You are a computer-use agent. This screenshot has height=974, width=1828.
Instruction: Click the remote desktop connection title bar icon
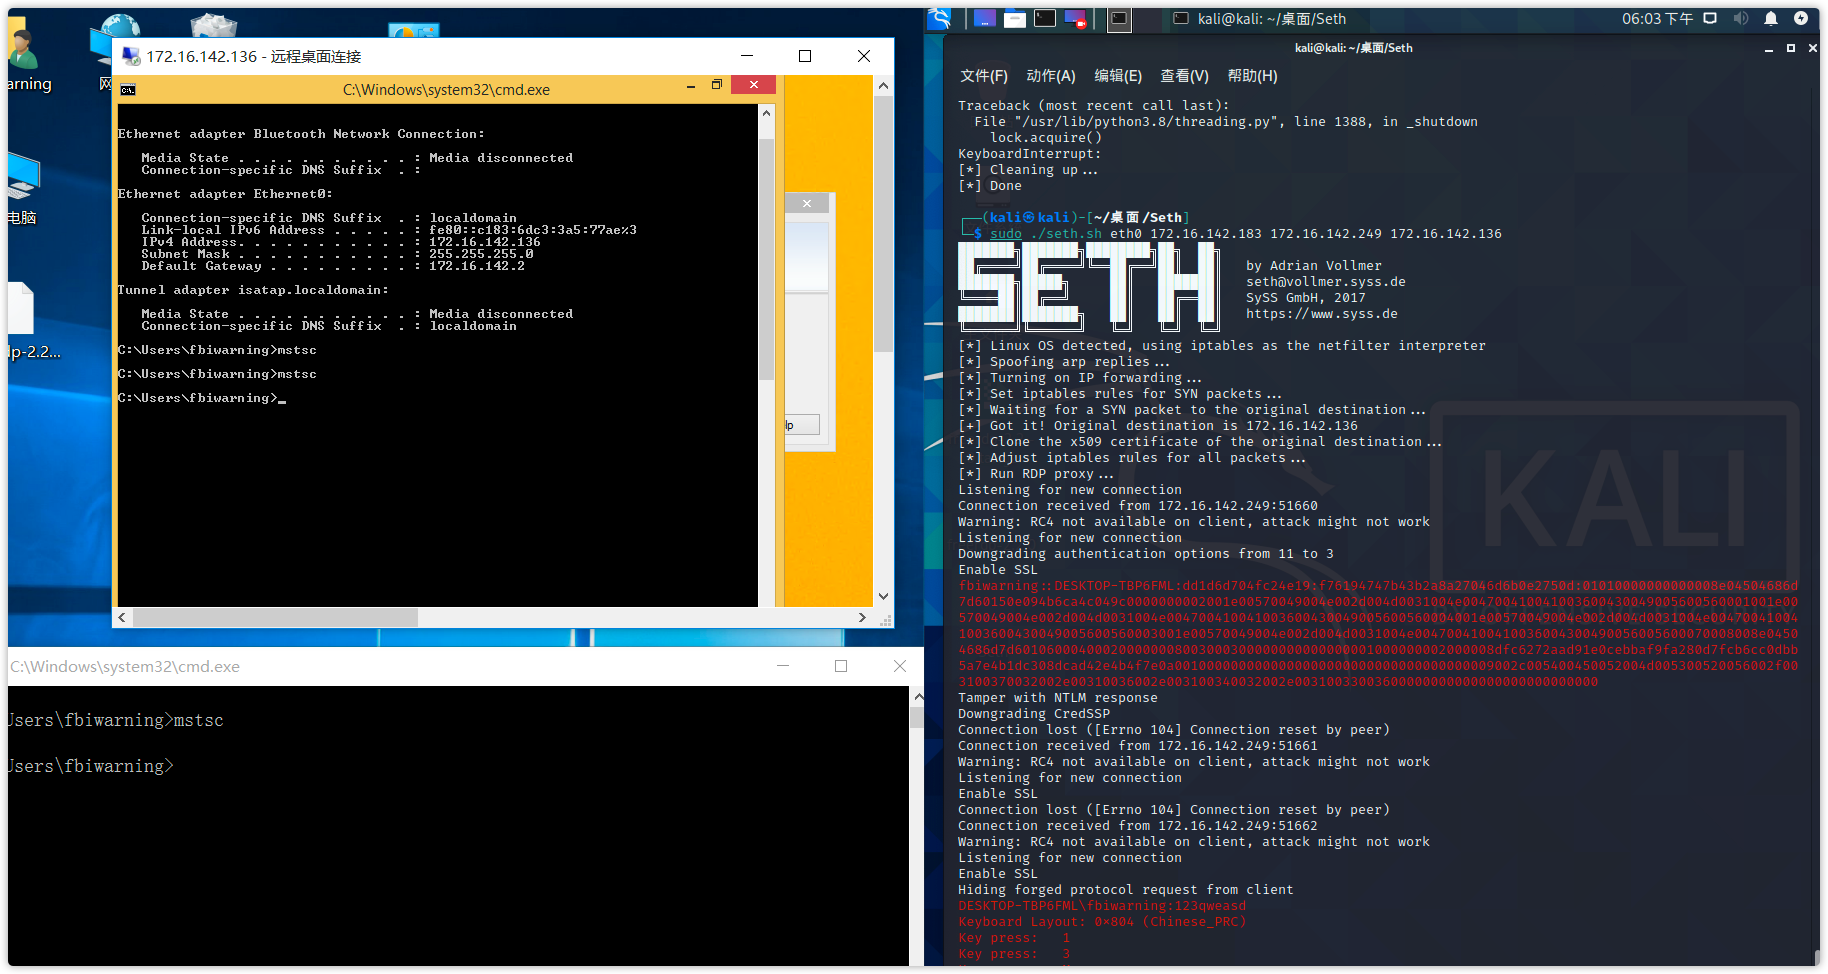(x=131, y=56)
